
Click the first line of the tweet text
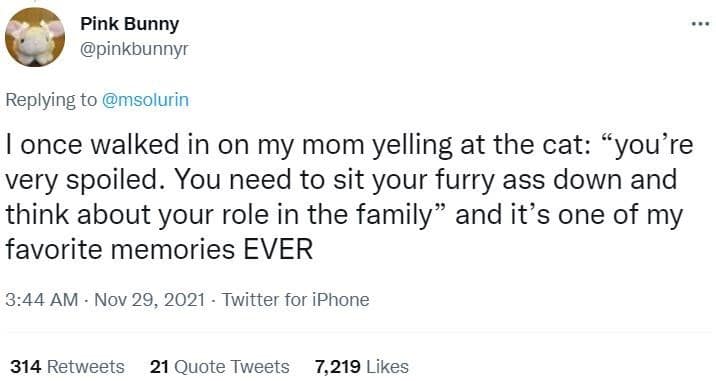pyautogui.click(x=349, y=145)
